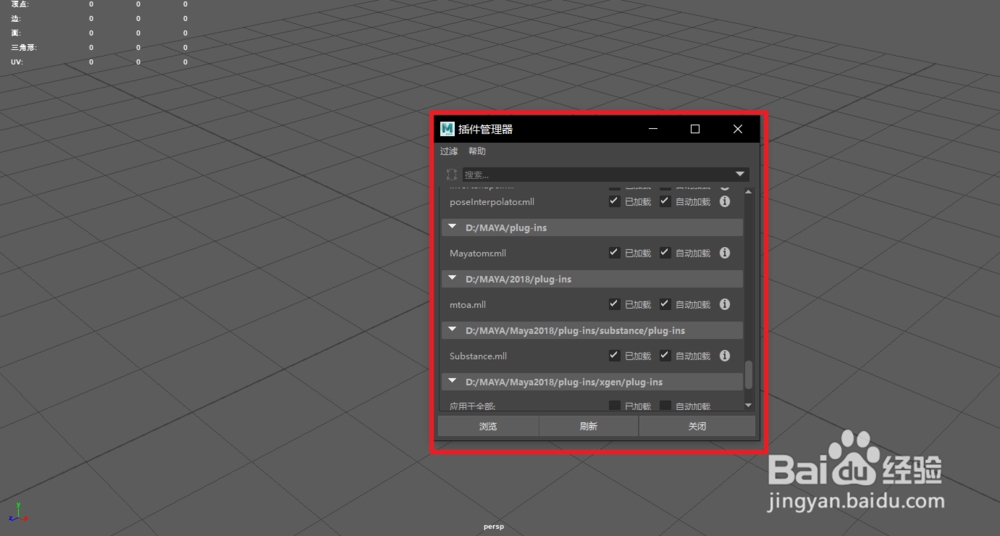Uncheck 已加载 for poseInterpolator.mll
Viewport: 1000px width, 536px height.
point(614,201)
